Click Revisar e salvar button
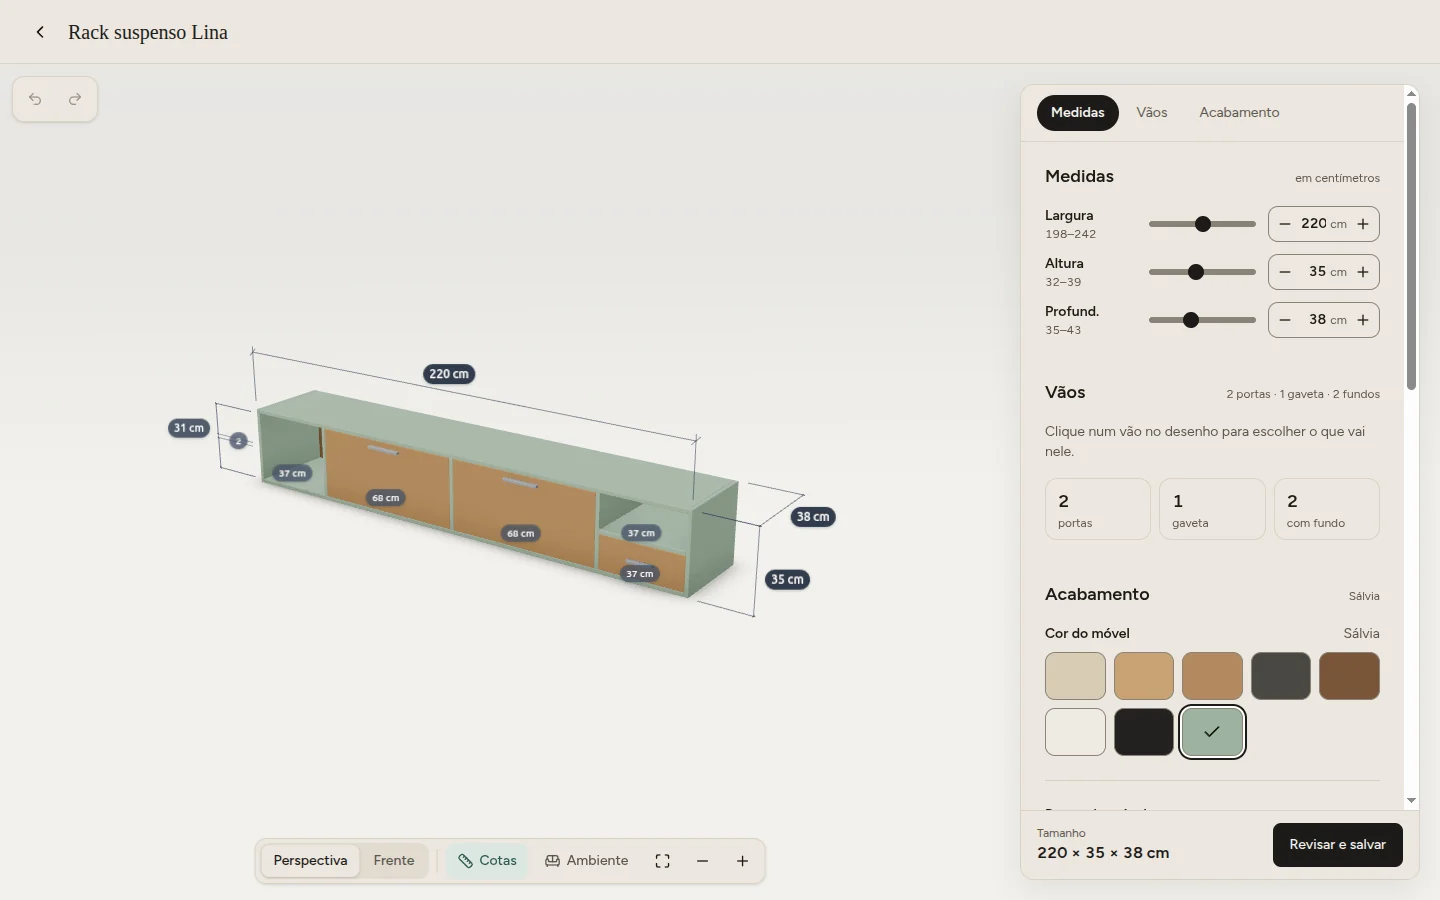This screenshot has height=900, width=1440. [1337, 845]
